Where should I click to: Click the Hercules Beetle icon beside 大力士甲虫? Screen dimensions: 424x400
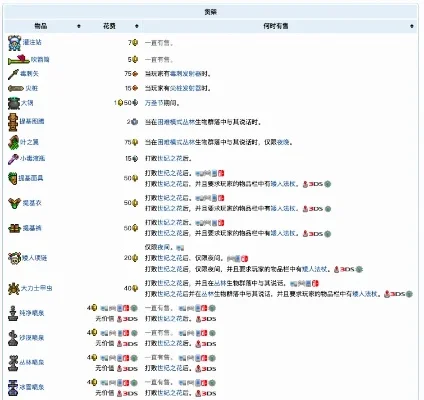[x=14, y=288]
